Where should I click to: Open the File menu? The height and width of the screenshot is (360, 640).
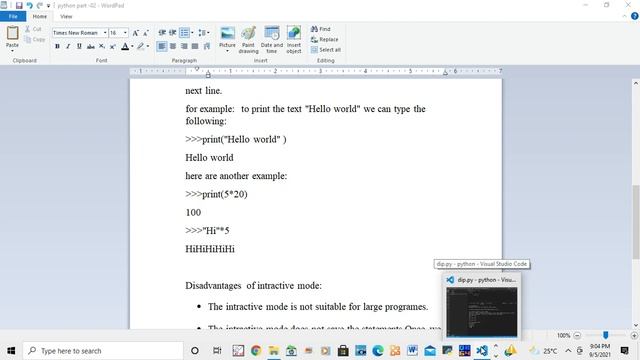(13, 16)
